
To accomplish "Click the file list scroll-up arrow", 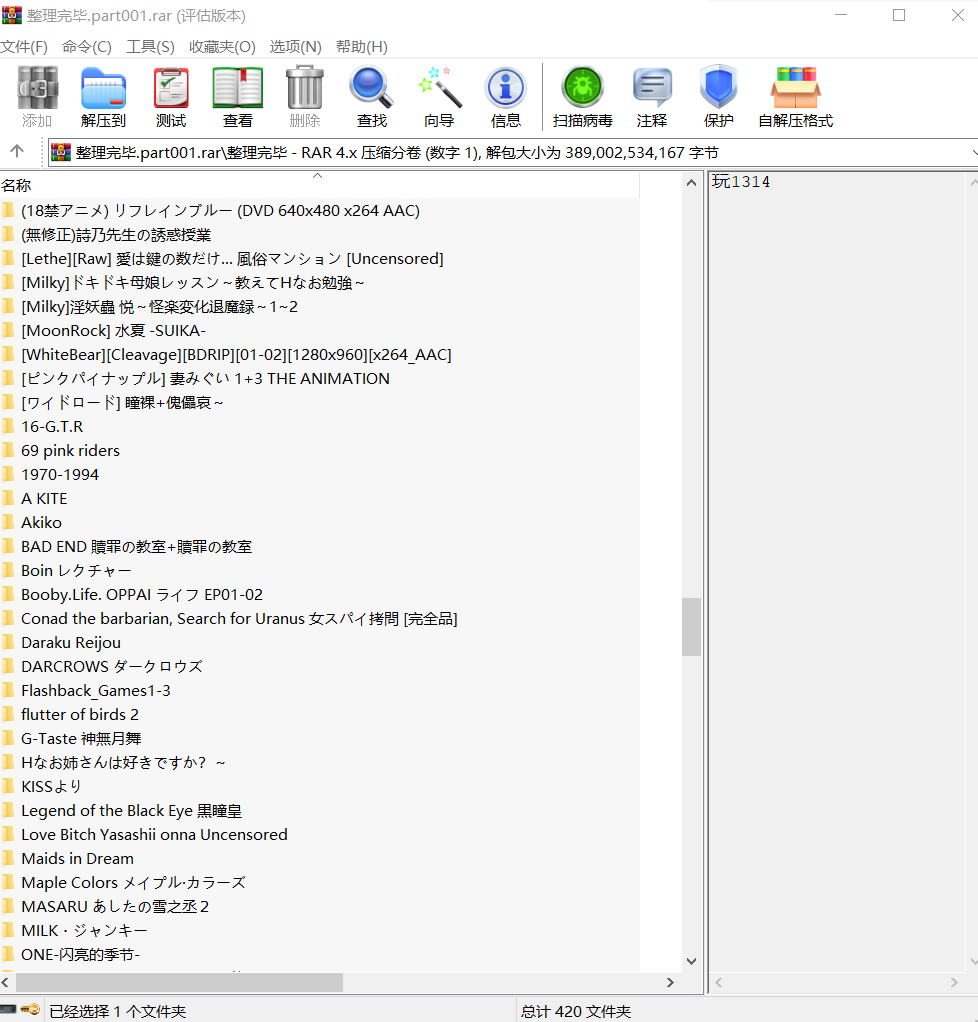I will click(x=692, y=183).
